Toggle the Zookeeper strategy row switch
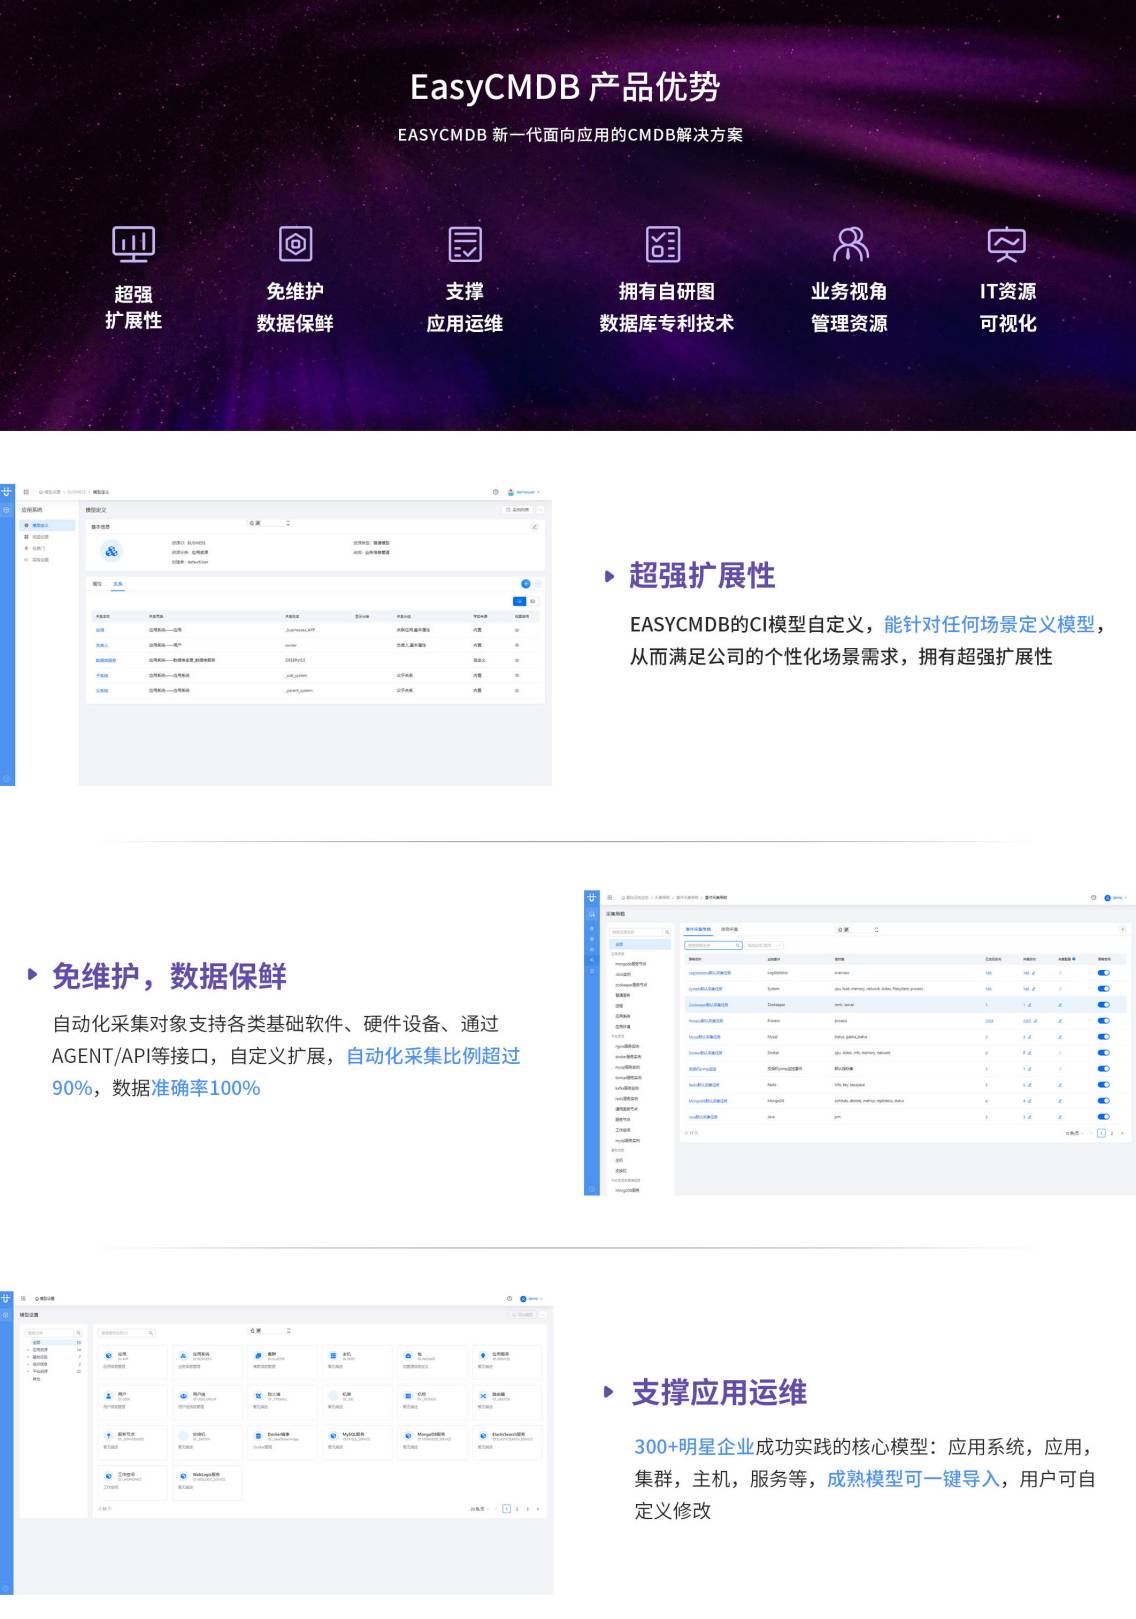 click(1104, 1005)
